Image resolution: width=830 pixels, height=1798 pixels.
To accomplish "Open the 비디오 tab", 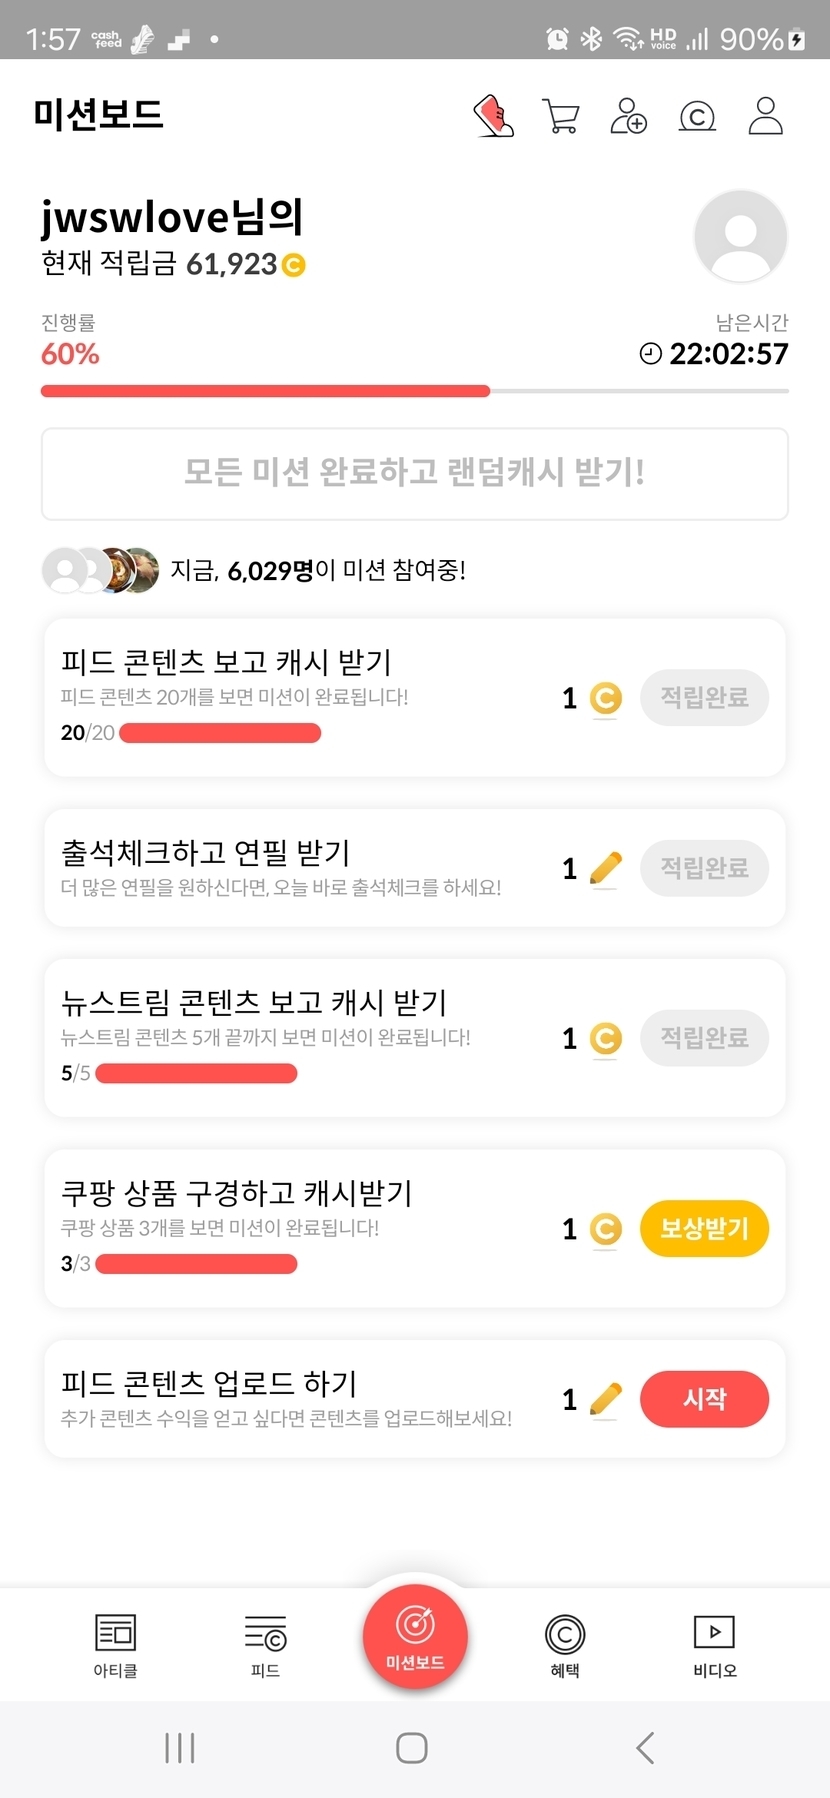I will tap(714, 1645).
